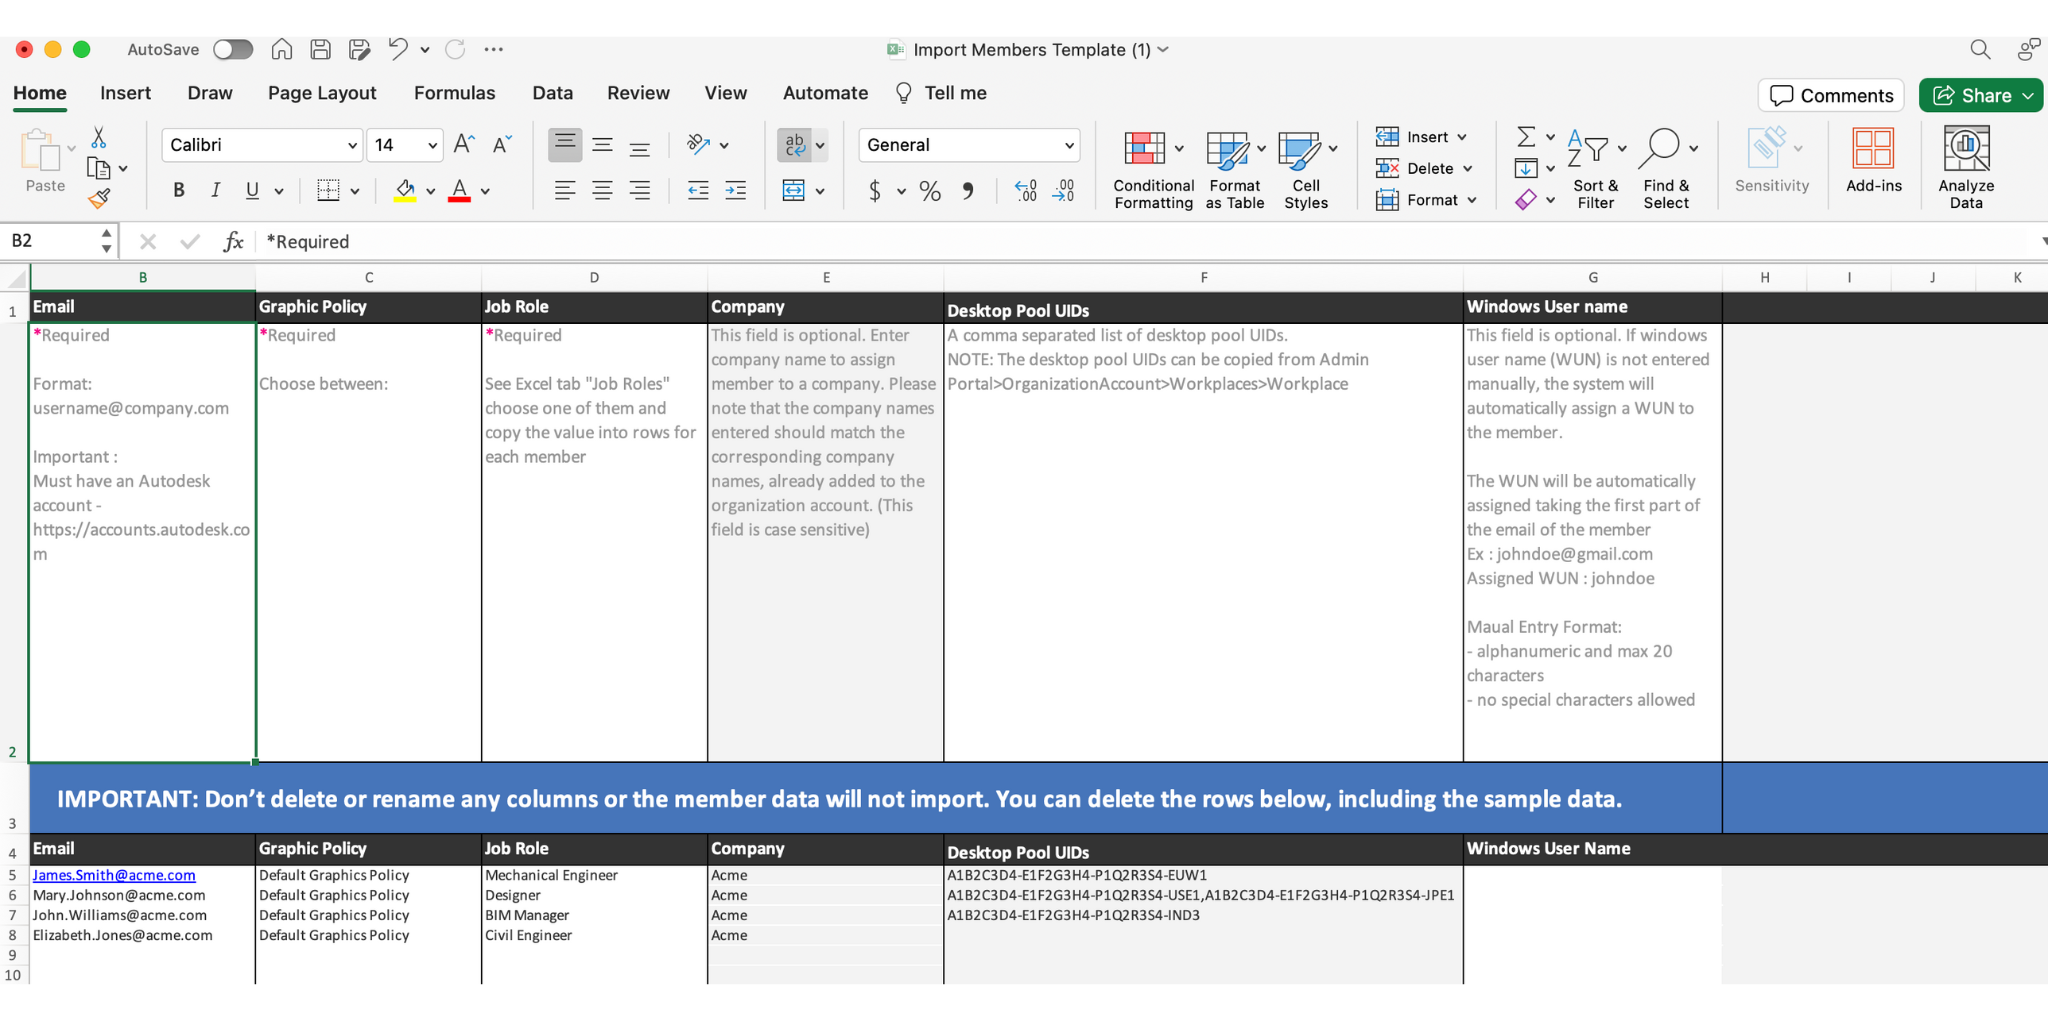Open Cell Styles menu
Screen dimensions: 2048x1021
click(1307, 168)
